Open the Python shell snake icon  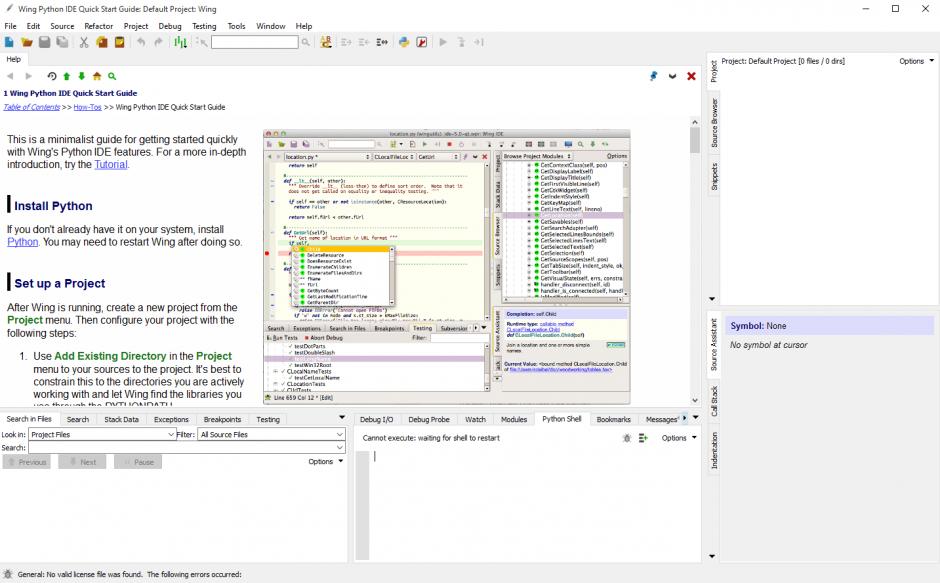point(403,42)
